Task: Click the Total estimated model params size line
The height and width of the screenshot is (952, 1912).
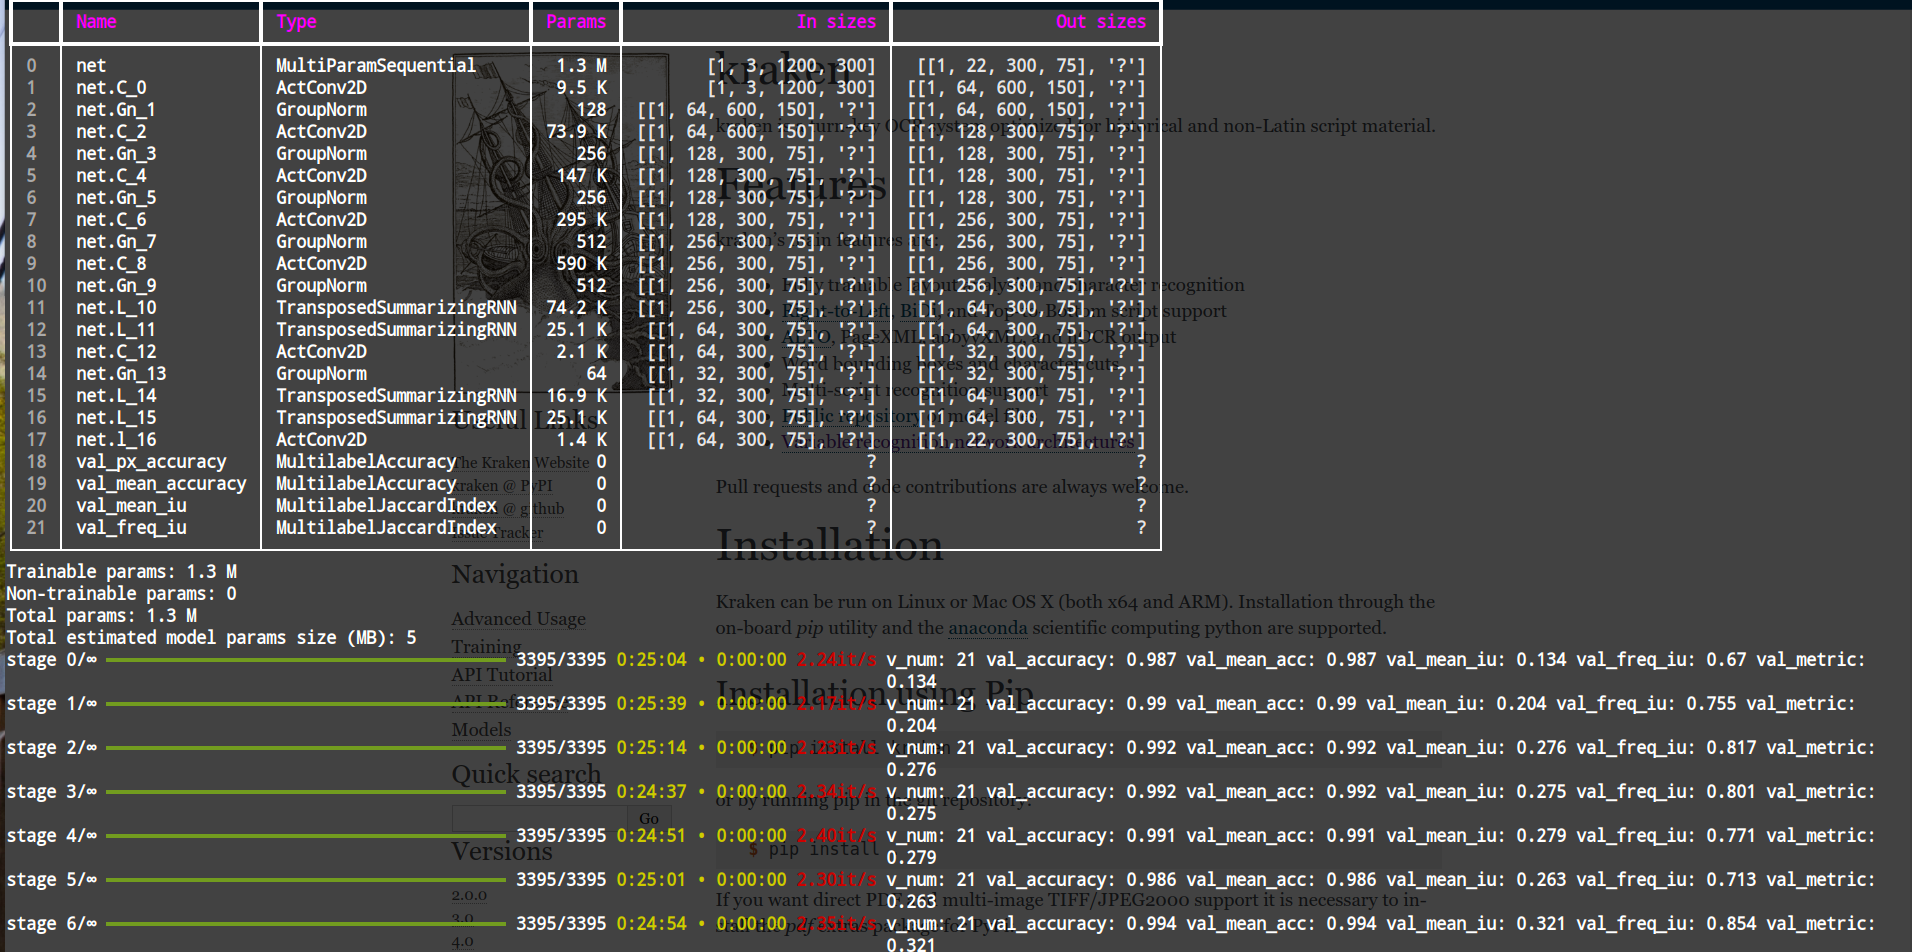Action: 211,638
